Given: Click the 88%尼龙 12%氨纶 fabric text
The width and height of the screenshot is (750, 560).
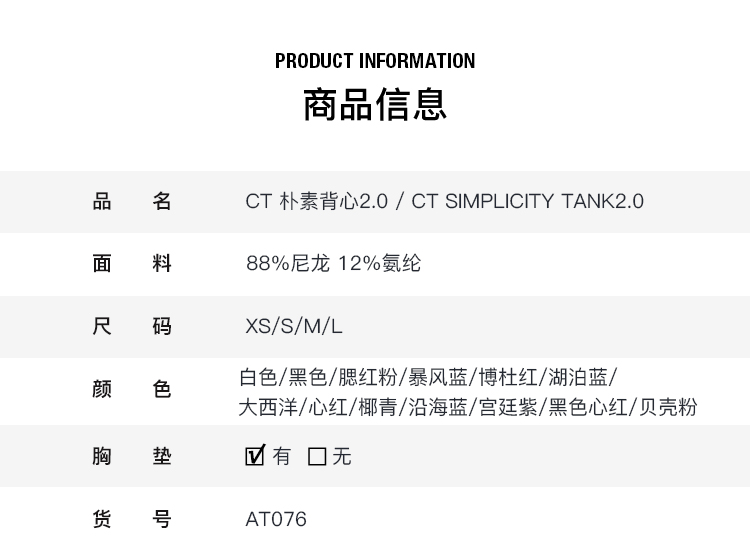Looking at the screenshot, I should point(333,264).
